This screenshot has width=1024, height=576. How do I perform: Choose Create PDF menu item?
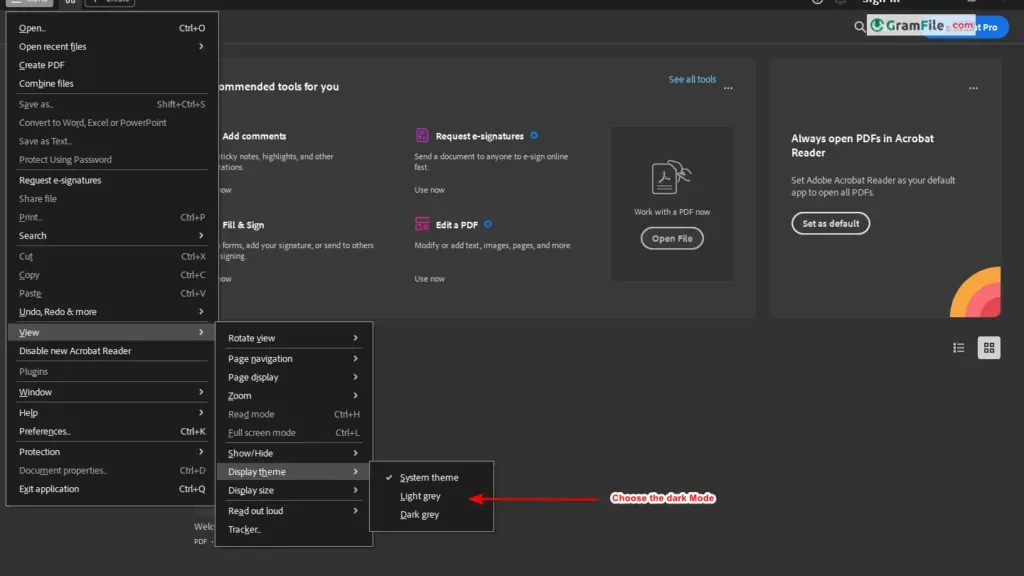(x=111, y=65)
